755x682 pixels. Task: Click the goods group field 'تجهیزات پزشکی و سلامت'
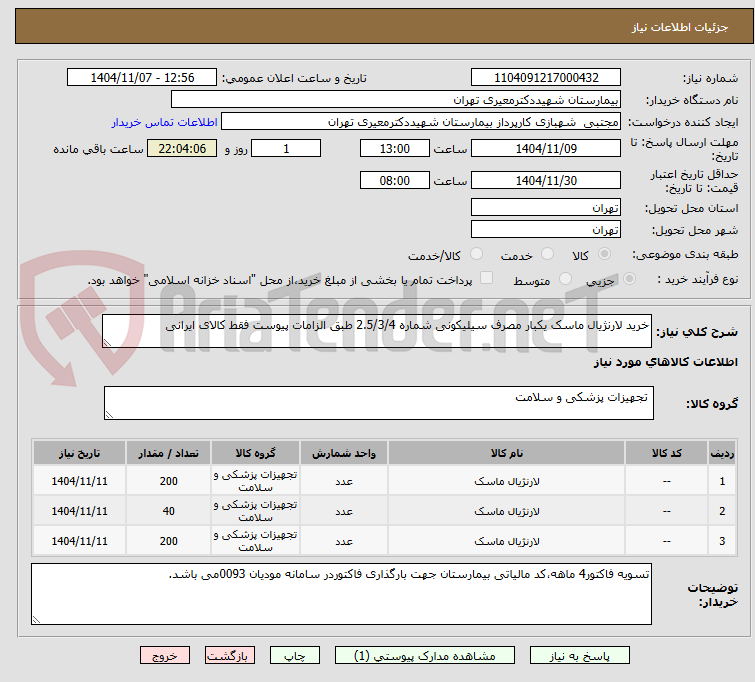click(378, 403)
